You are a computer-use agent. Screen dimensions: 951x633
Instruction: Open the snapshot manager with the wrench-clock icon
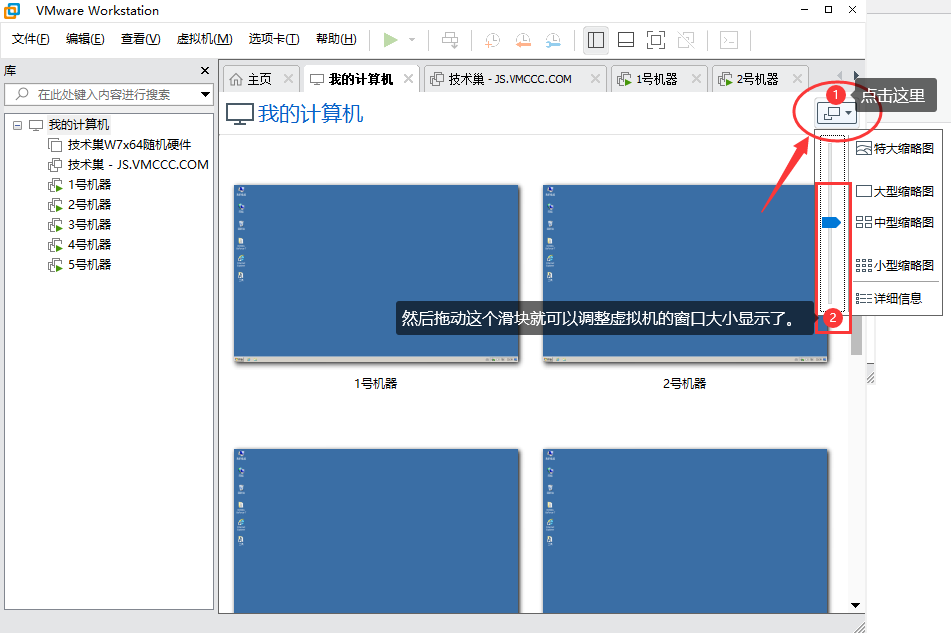coord(553,39)
